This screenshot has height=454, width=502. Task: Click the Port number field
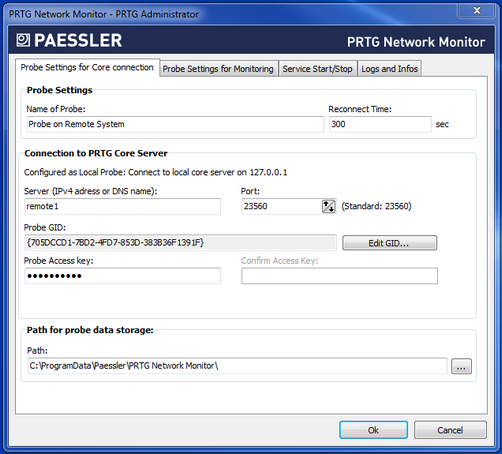point(282,206)
